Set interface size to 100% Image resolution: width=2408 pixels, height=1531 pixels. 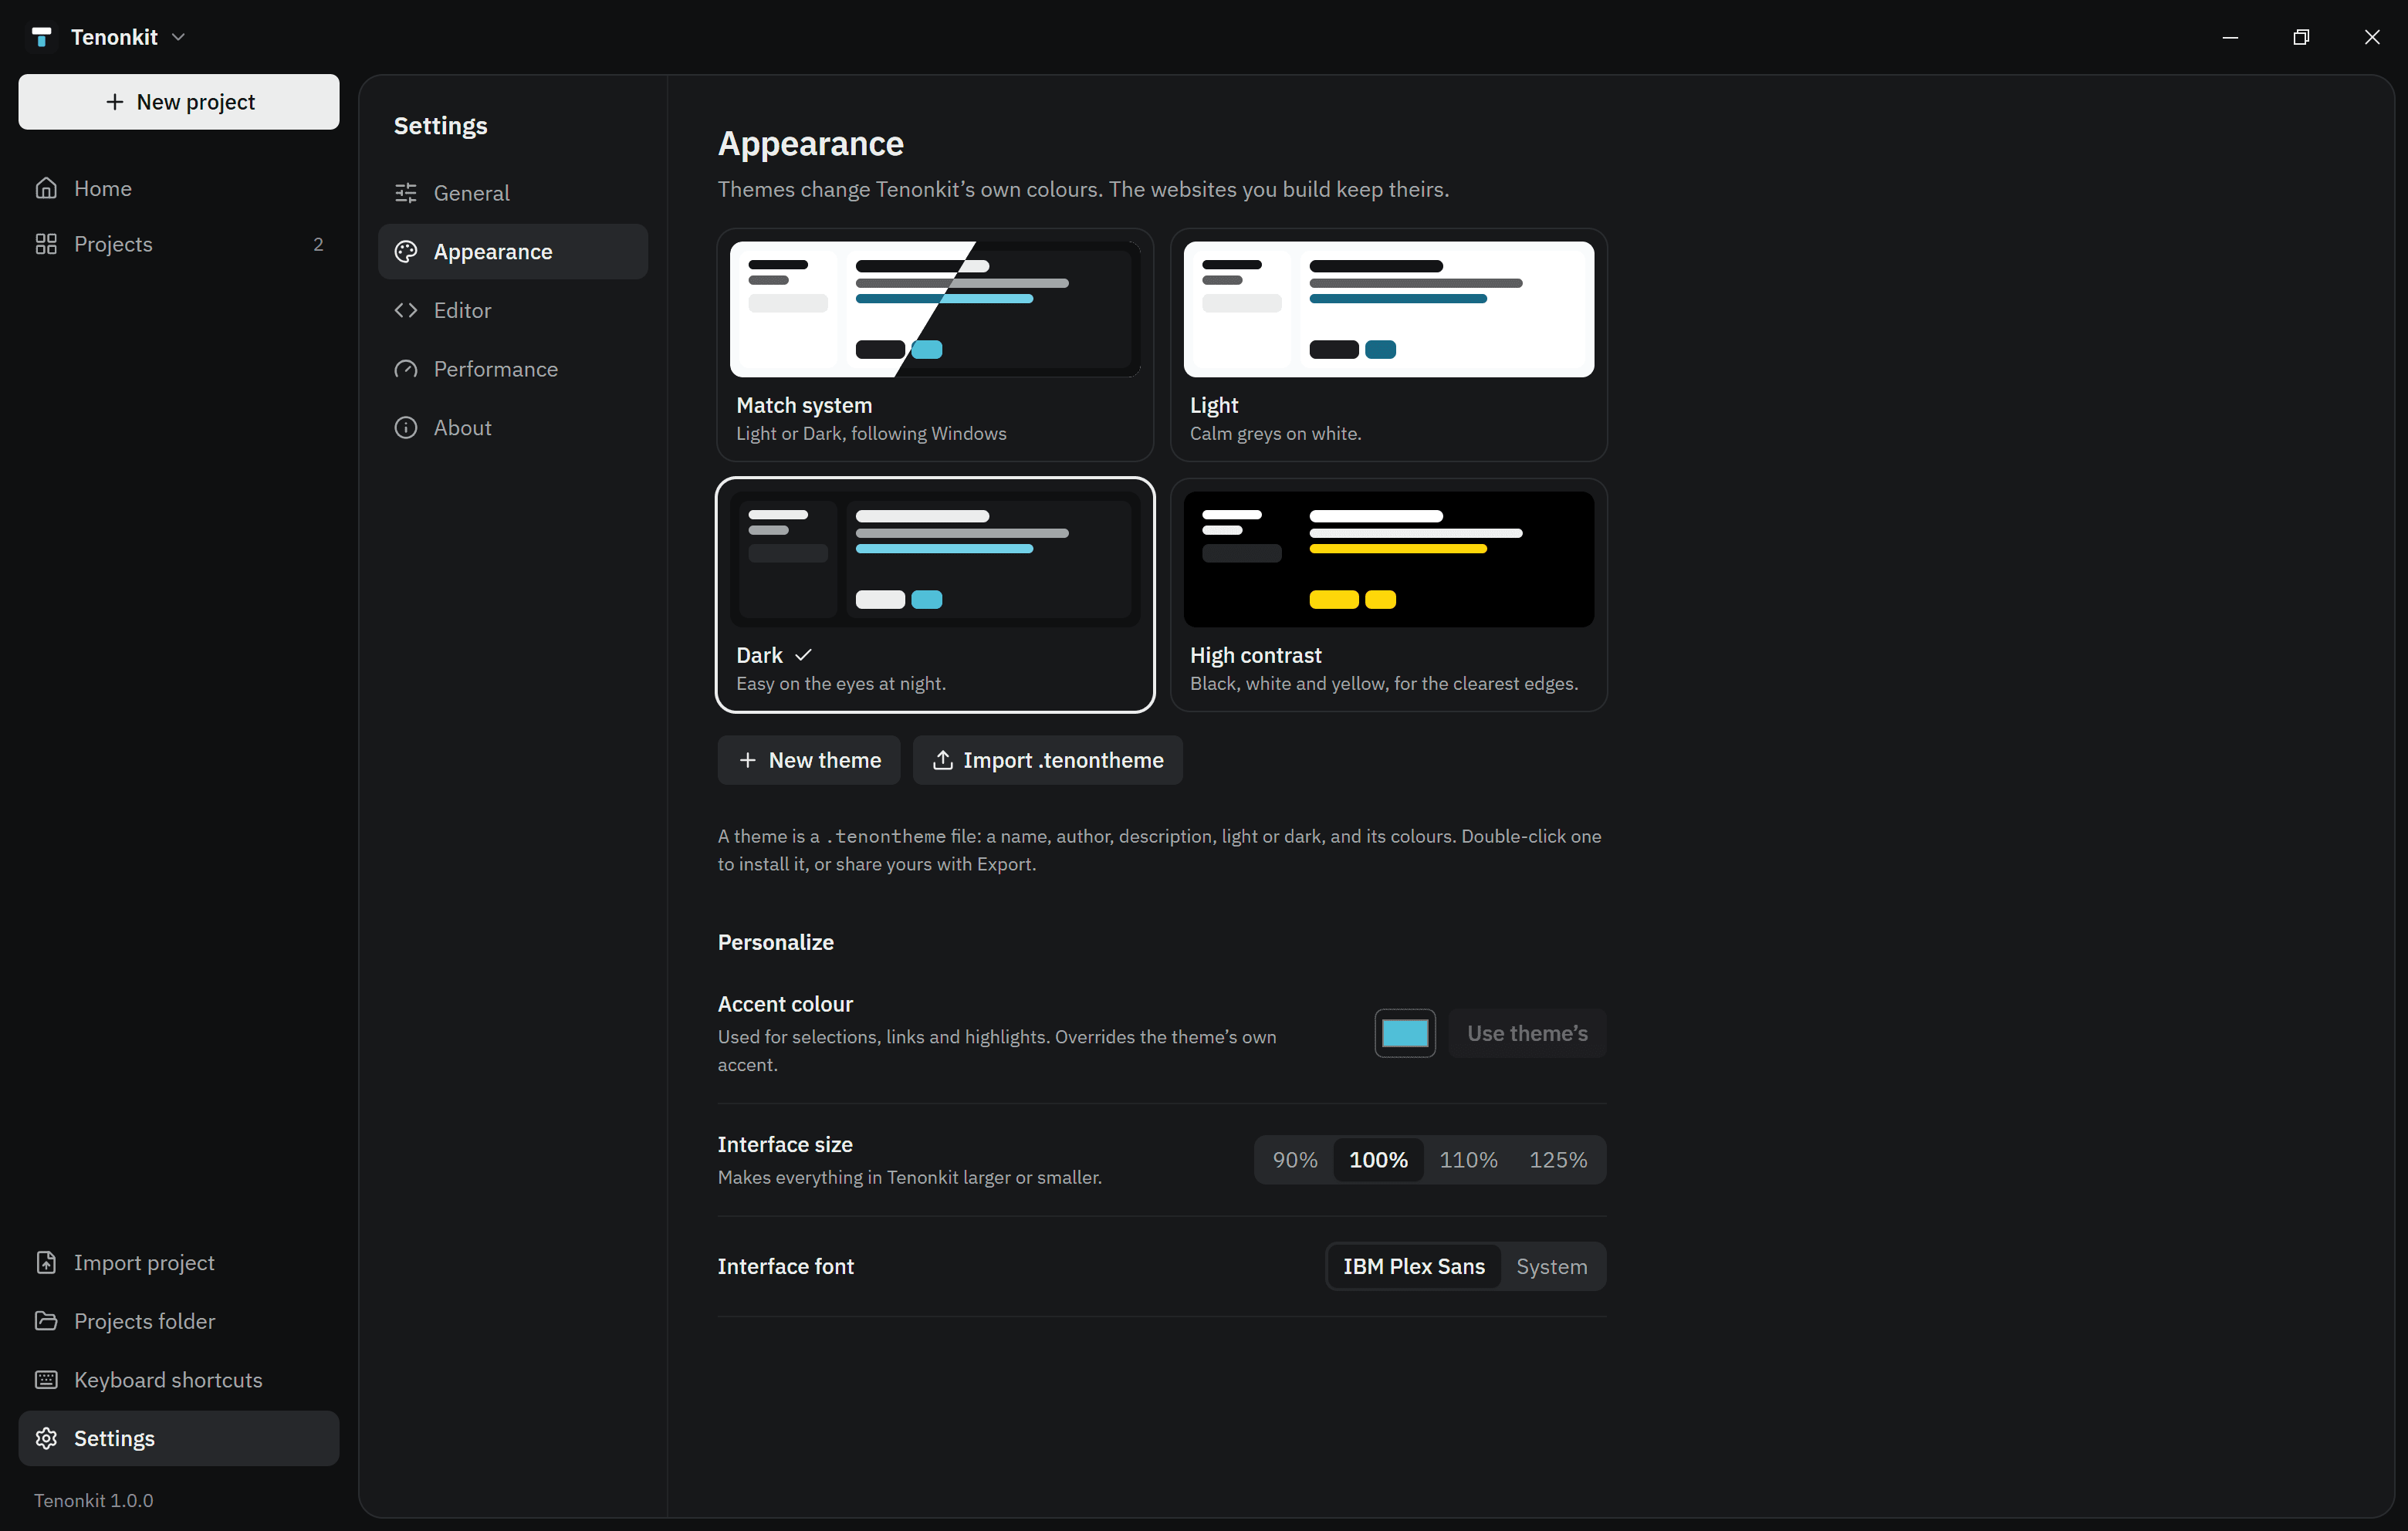[1378, 1160]
